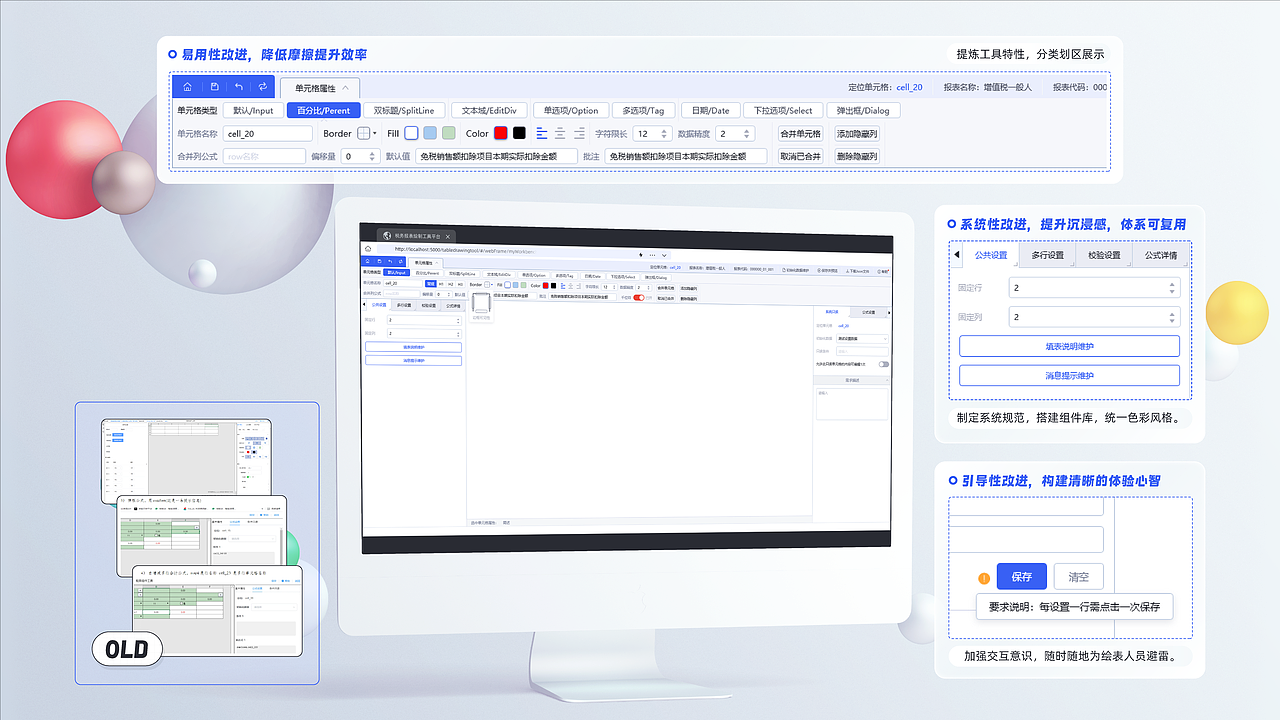Click the 消息提示维护 button in the right card
Viewport: 1280px width, 720px height.
coord(1069,376)
